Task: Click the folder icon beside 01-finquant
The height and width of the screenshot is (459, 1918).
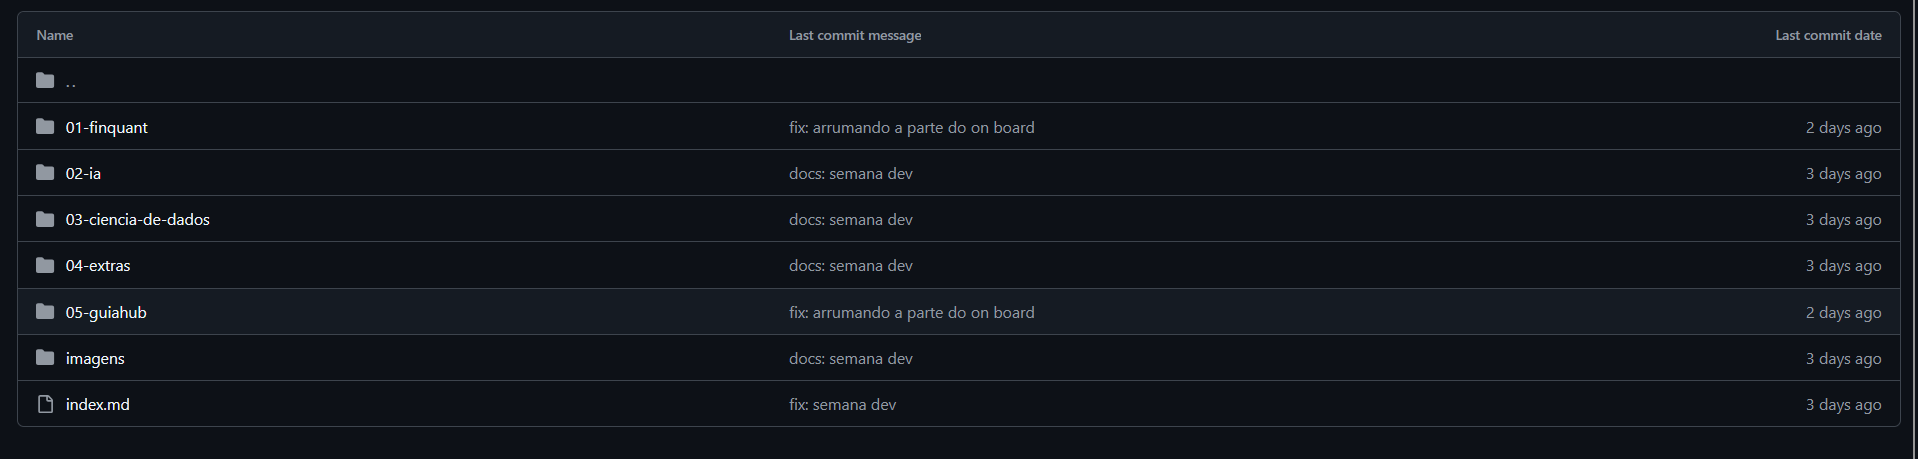Action: click(45, 127)
